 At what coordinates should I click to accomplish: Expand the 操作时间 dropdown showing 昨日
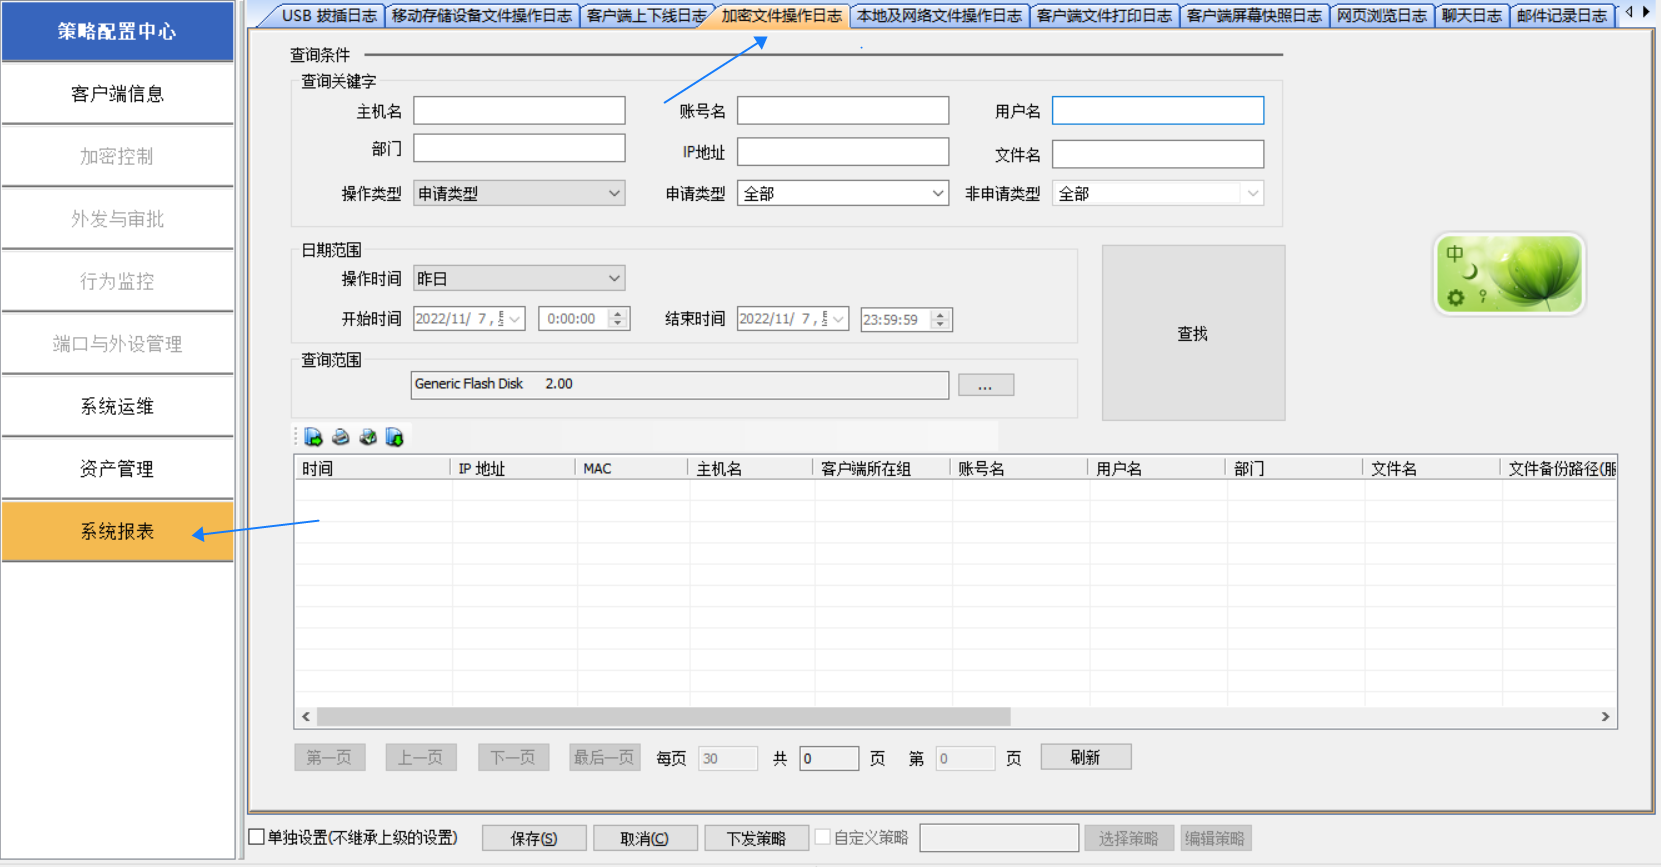click(614, 279)
